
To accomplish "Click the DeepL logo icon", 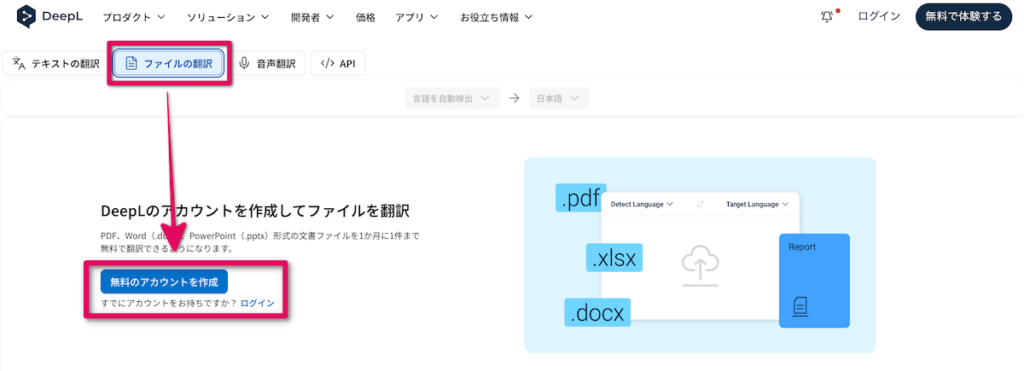I will (x=26, y=16).
